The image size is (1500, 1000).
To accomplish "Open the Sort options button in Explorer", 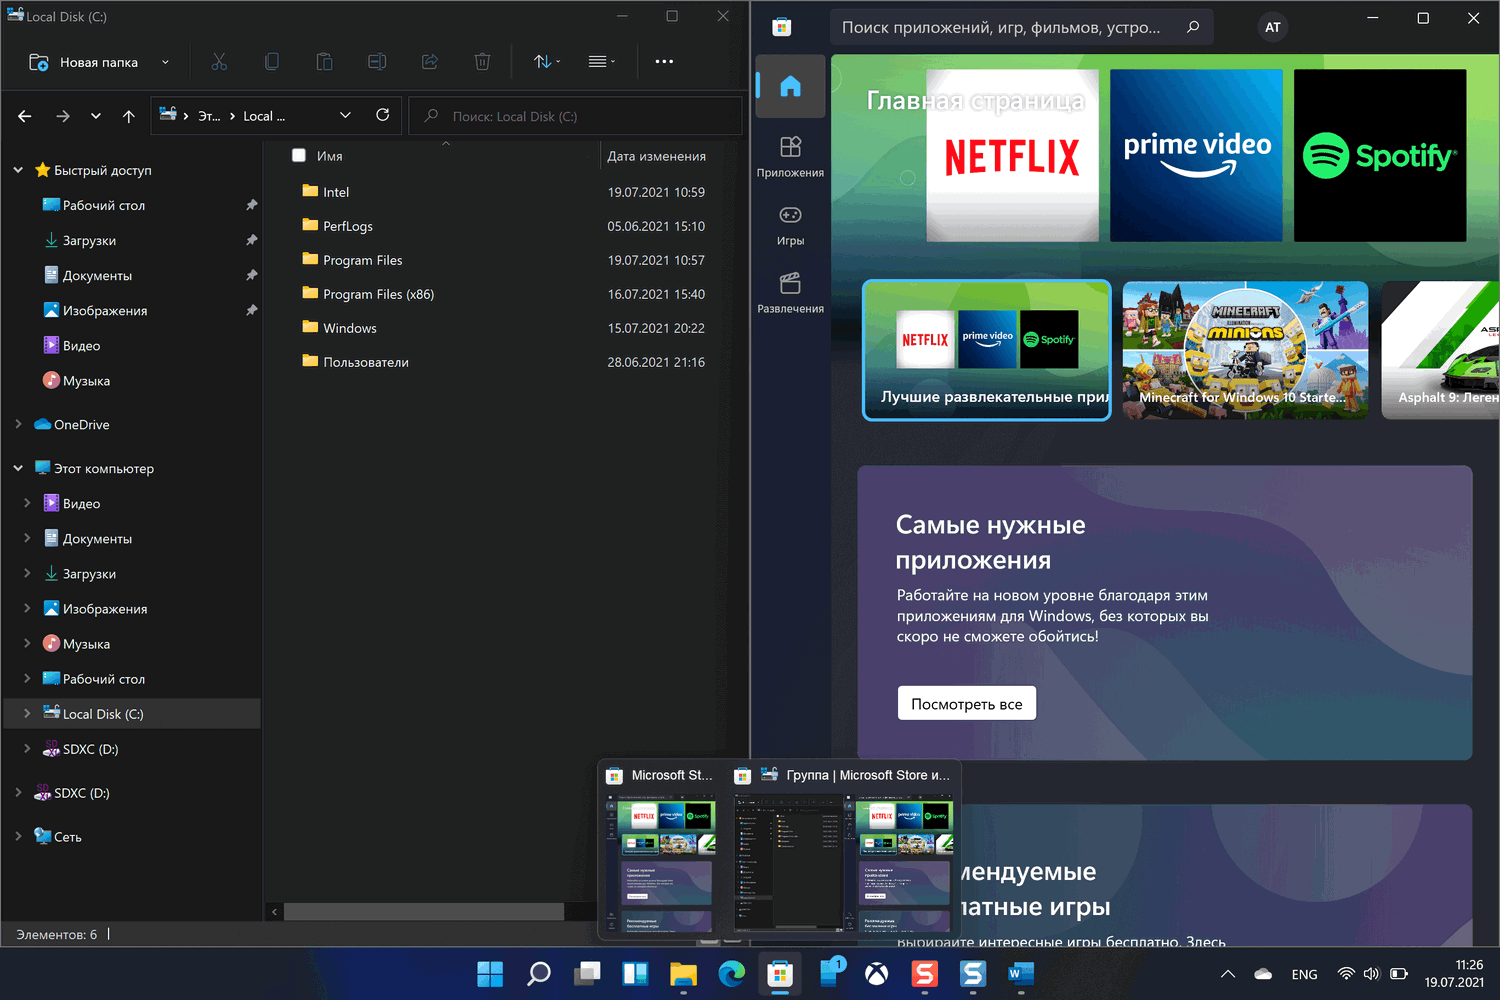I will [546, 62].
